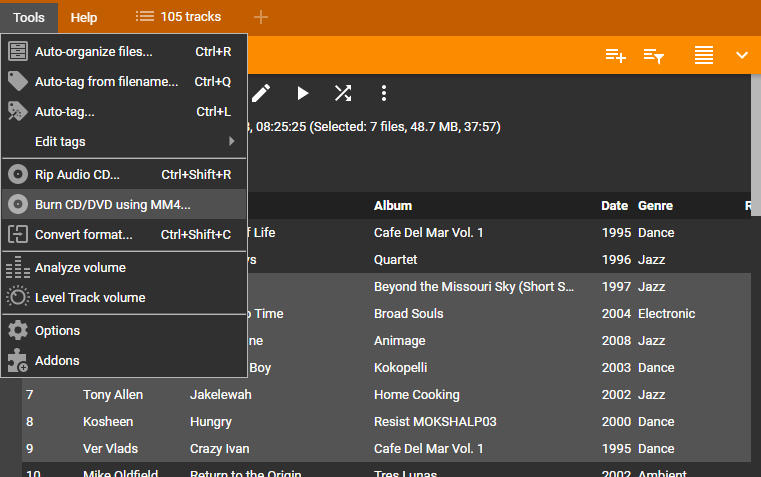
Task: Expand the orange bar chevron dropdown
Action: [x=742, y=56]
